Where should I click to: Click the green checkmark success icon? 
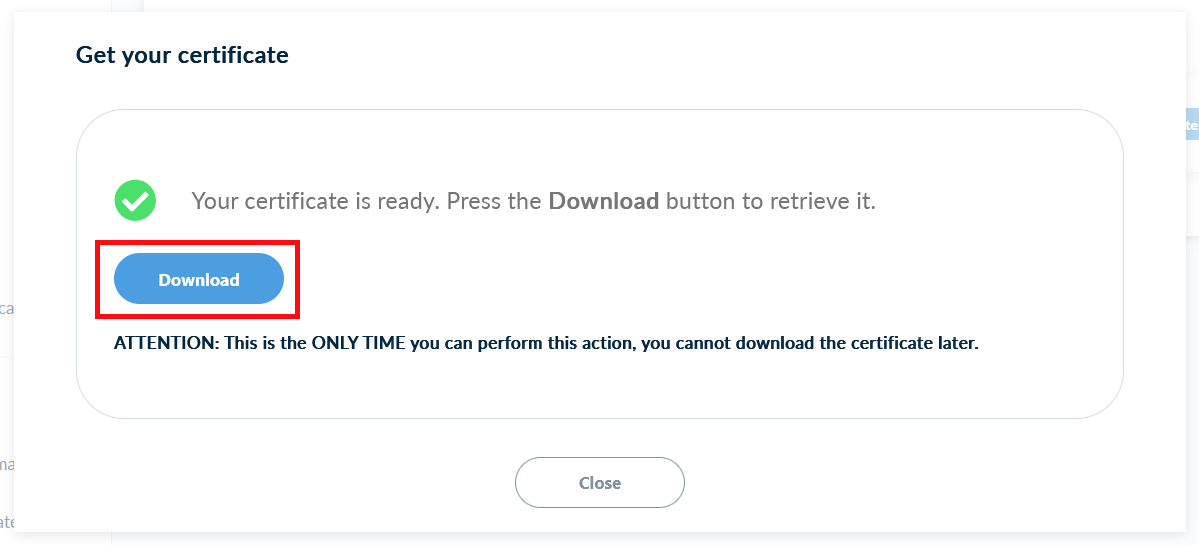click(x=135, y=201)
